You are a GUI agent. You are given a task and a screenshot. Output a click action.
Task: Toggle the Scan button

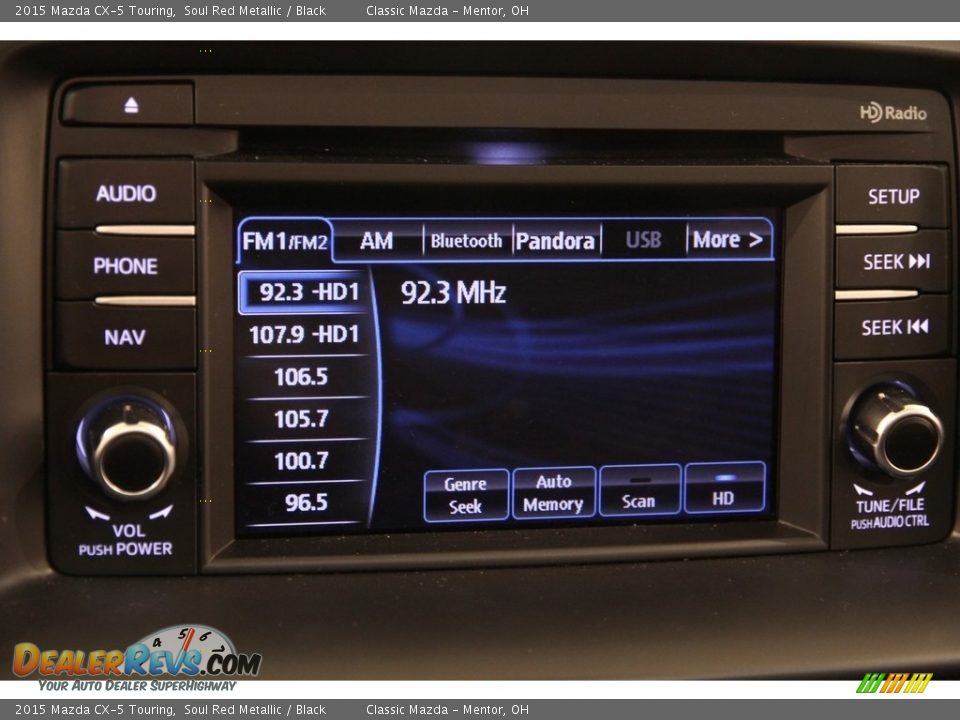pos(639,490)
